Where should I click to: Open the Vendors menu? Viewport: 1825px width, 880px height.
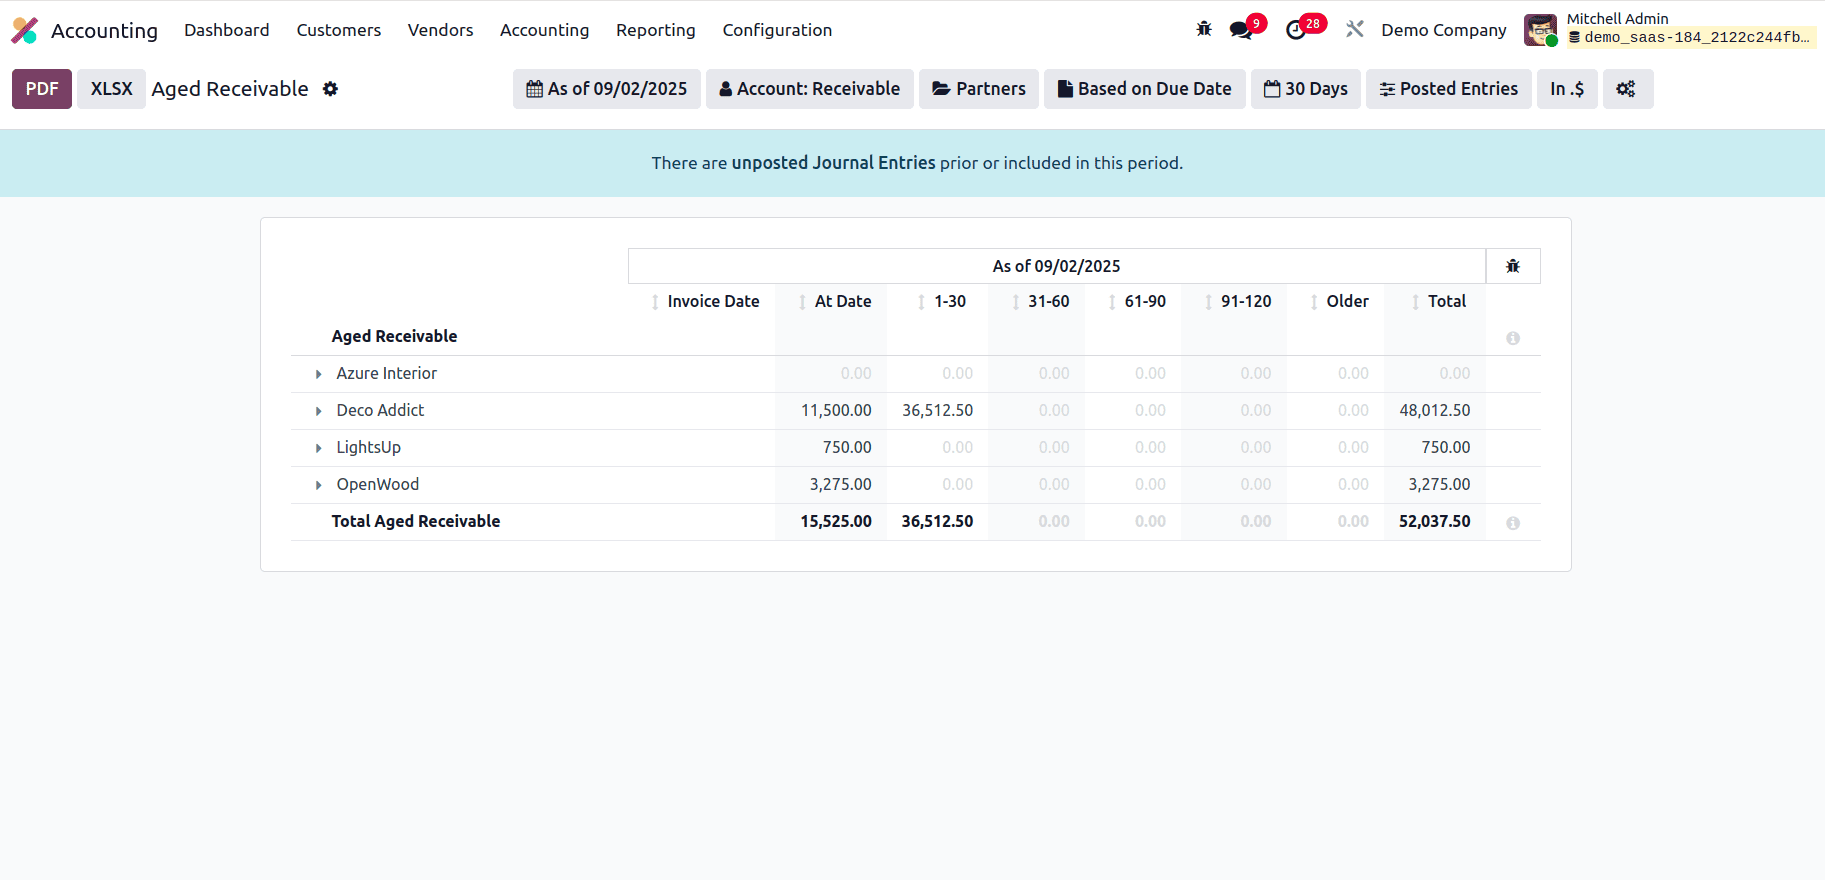point(441,30)
